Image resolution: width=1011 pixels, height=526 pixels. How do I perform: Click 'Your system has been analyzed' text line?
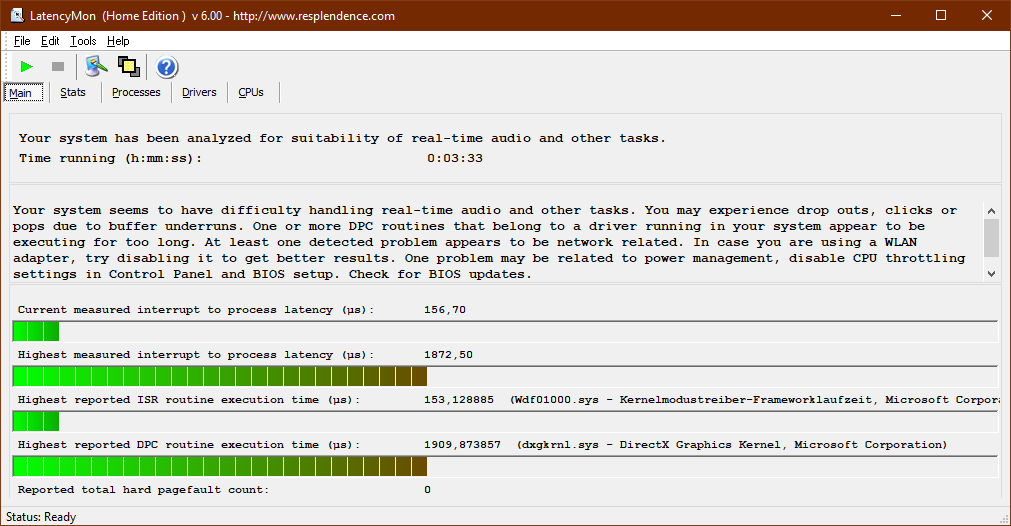[342, 138]
